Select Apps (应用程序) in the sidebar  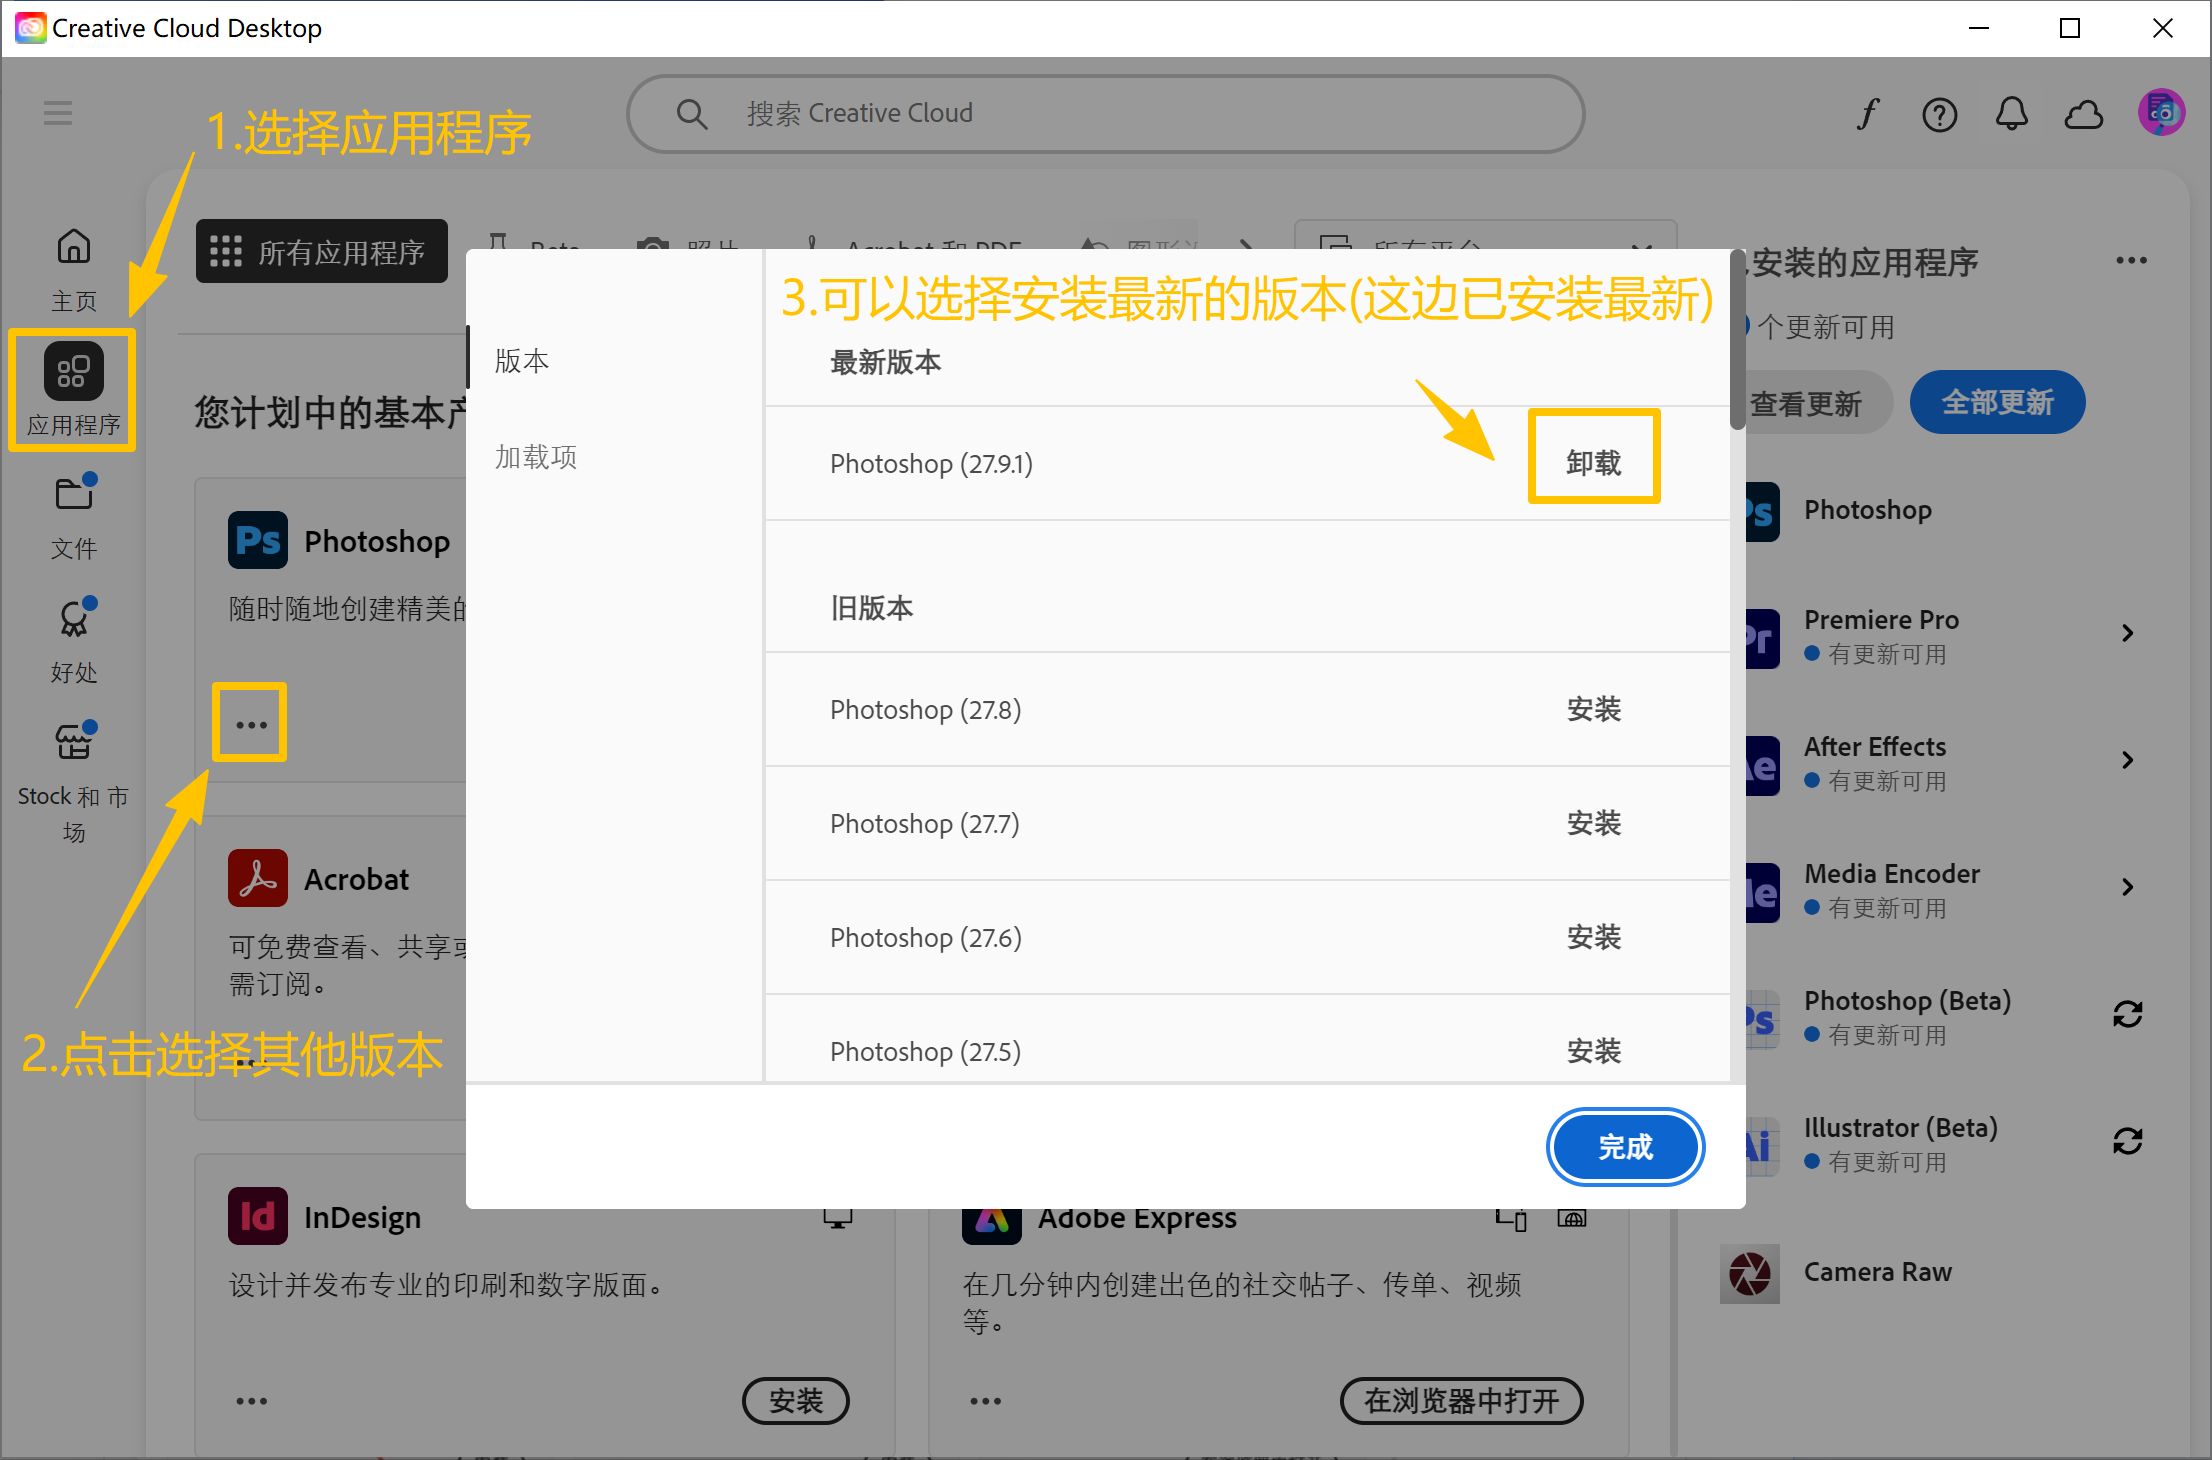coord(73,390)
